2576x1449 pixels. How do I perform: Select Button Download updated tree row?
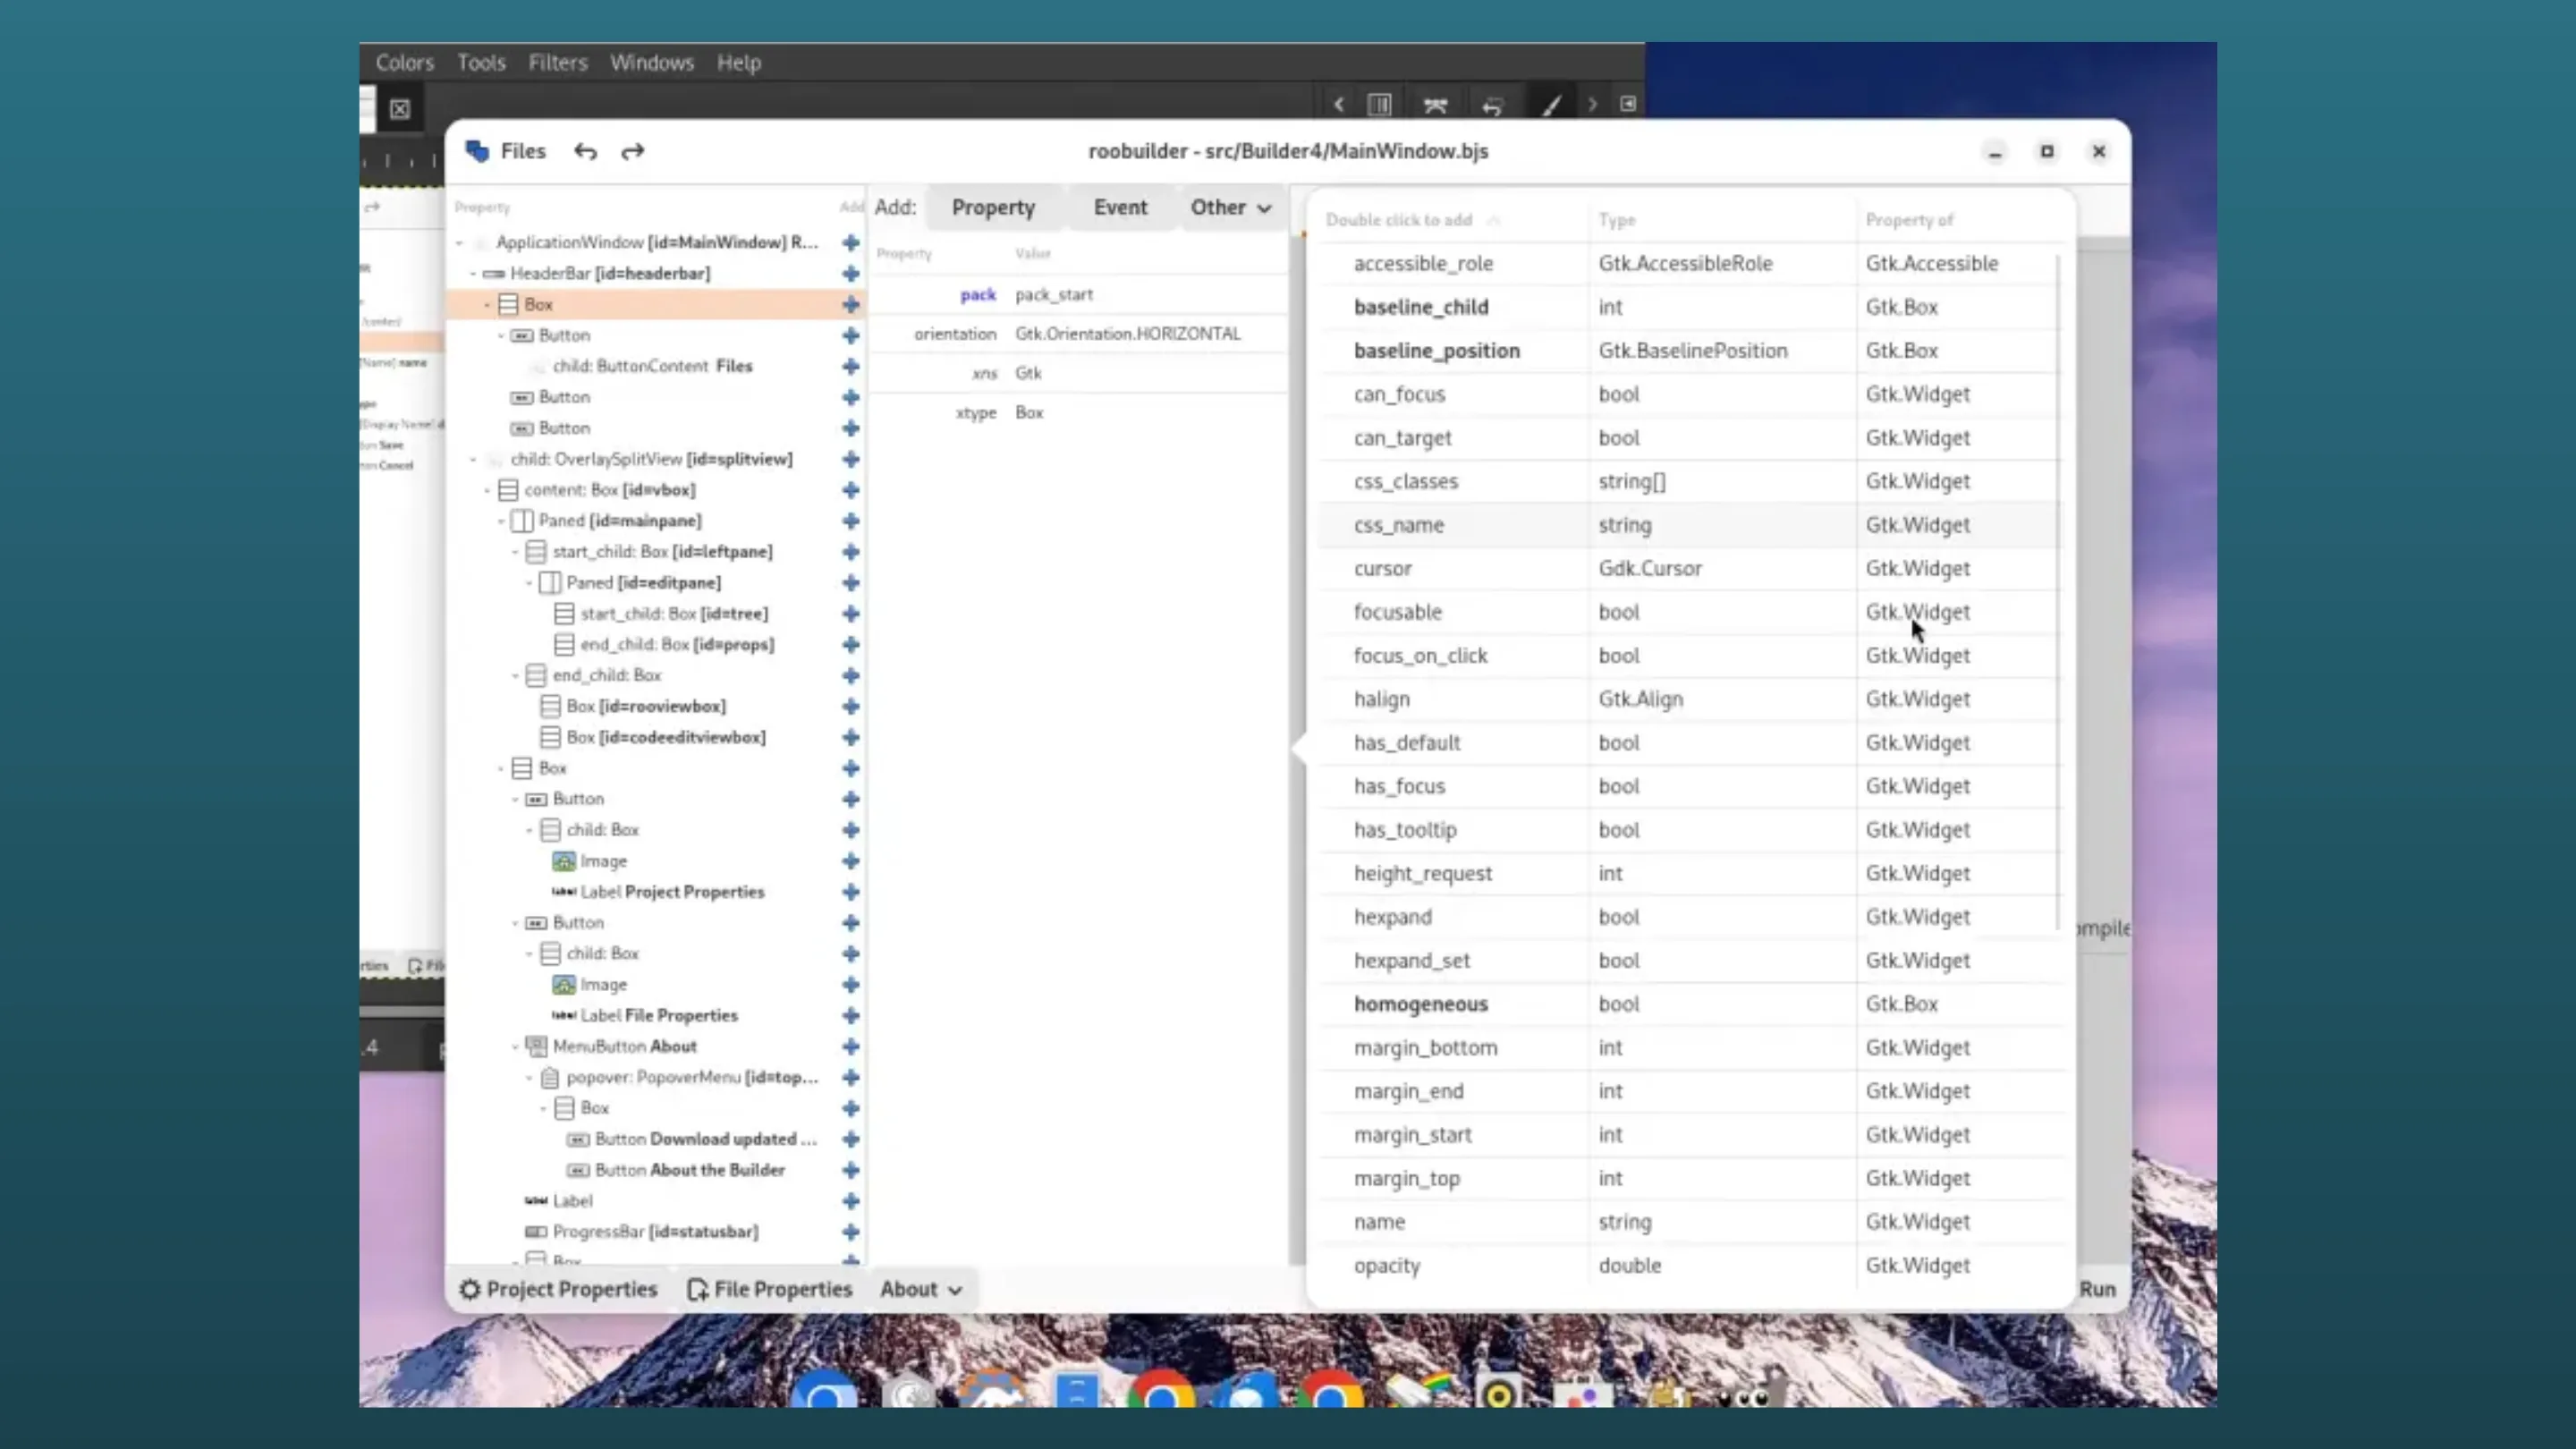coord(654,1139)
